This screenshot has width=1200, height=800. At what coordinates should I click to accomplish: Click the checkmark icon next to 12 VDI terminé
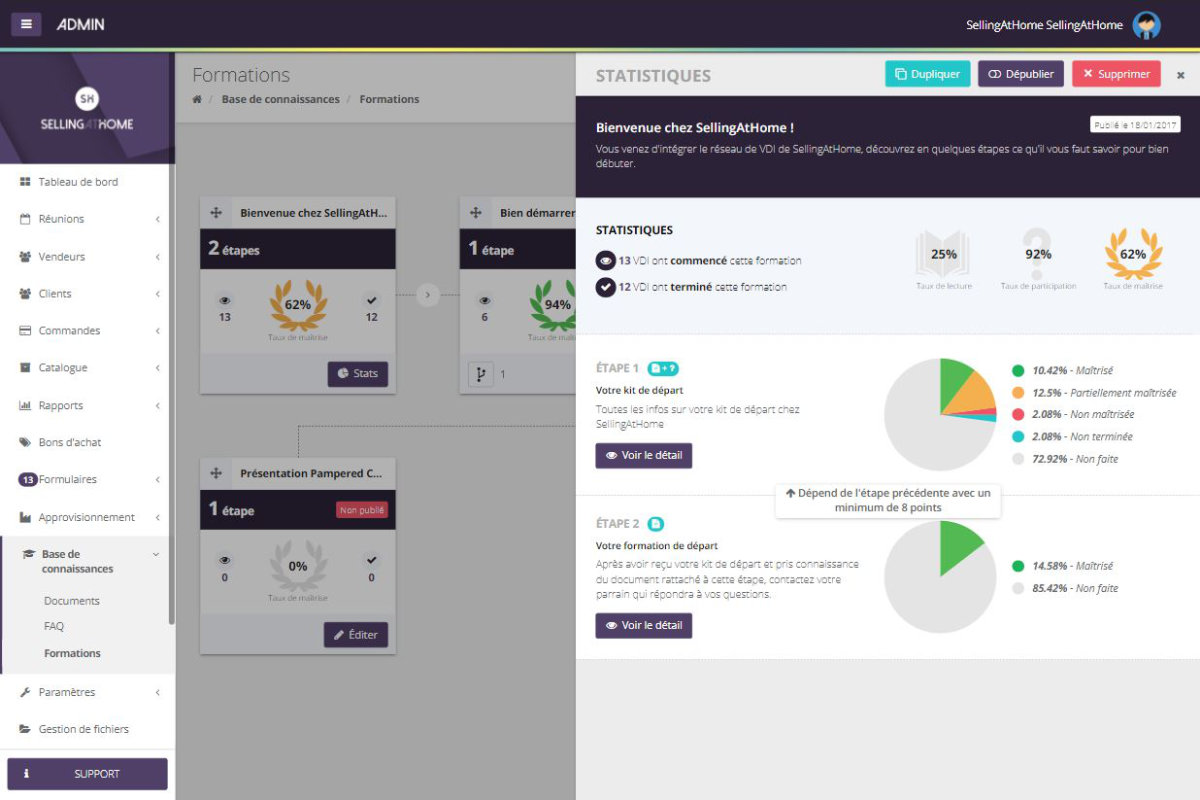click(x=605, y=287)
